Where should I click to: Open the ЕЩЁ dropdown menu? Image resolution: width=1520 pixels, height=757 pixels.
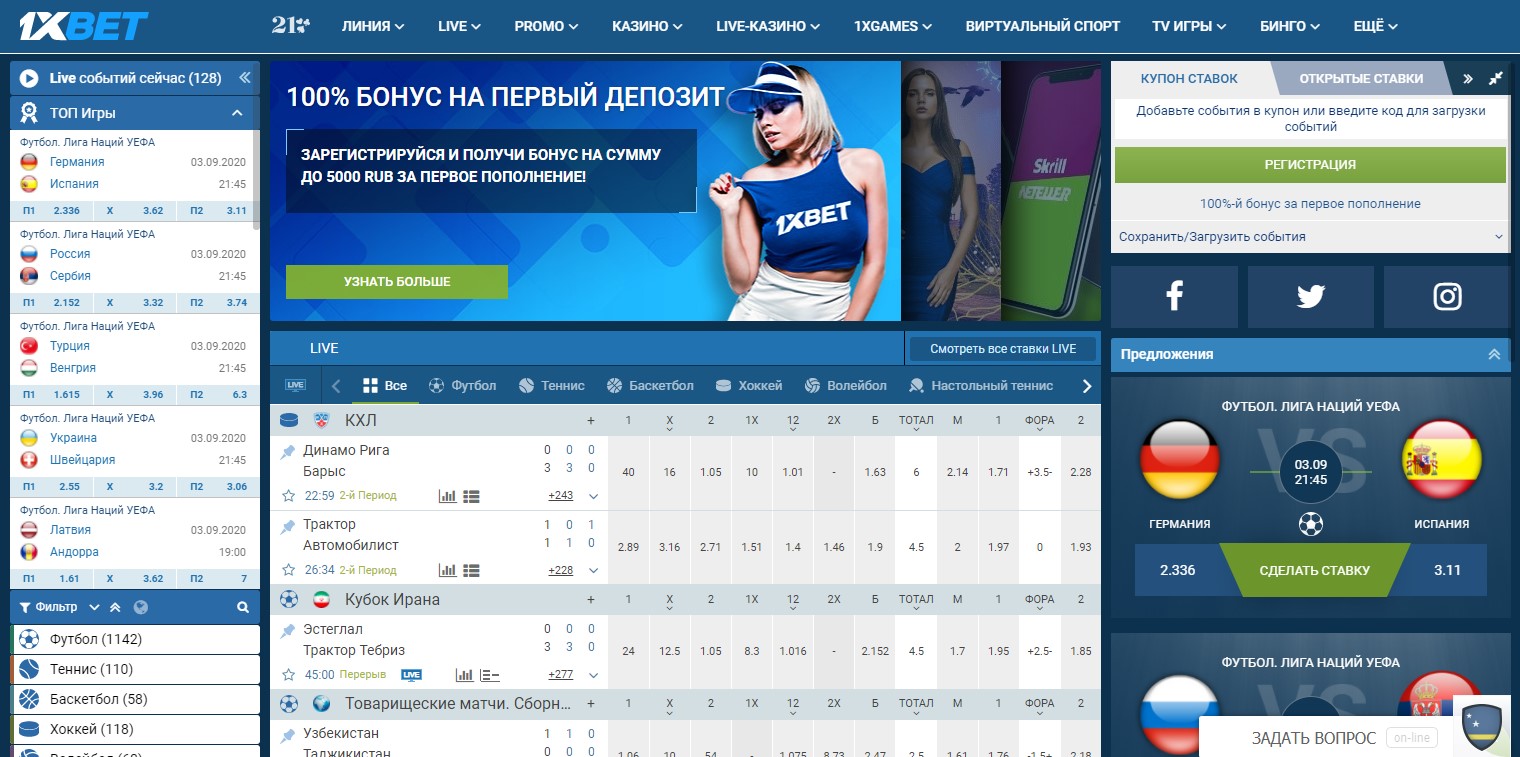[x=1376, y=26]
